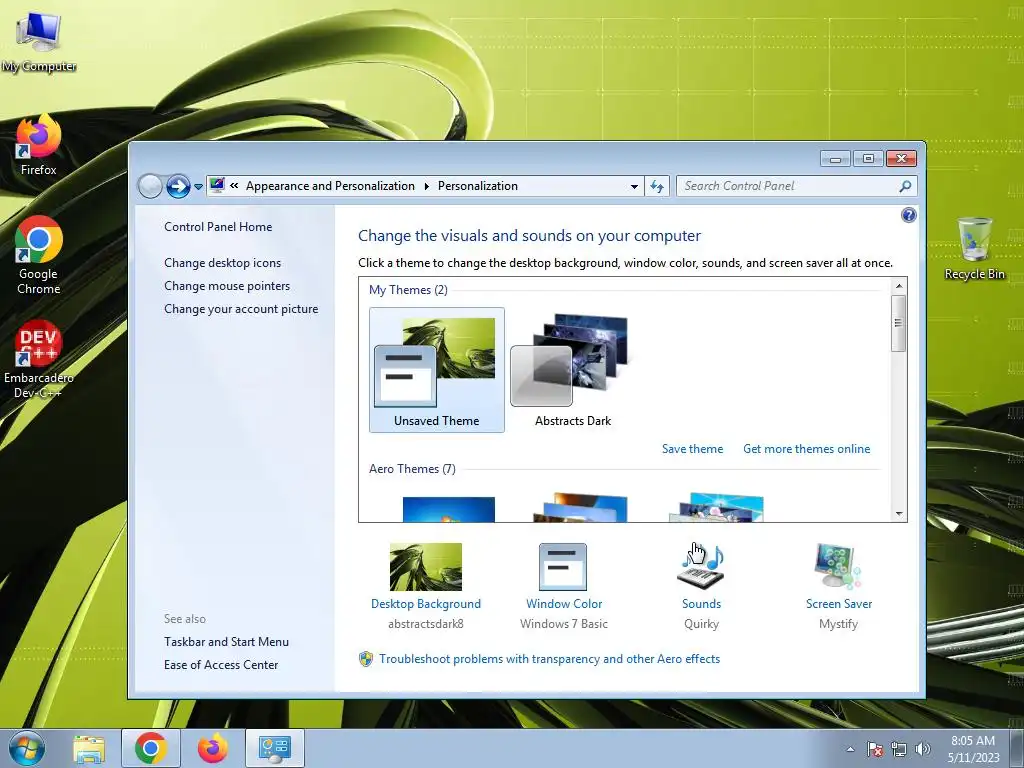
Task: Click the address bar refresh button
Action: [x=657, y=186]
